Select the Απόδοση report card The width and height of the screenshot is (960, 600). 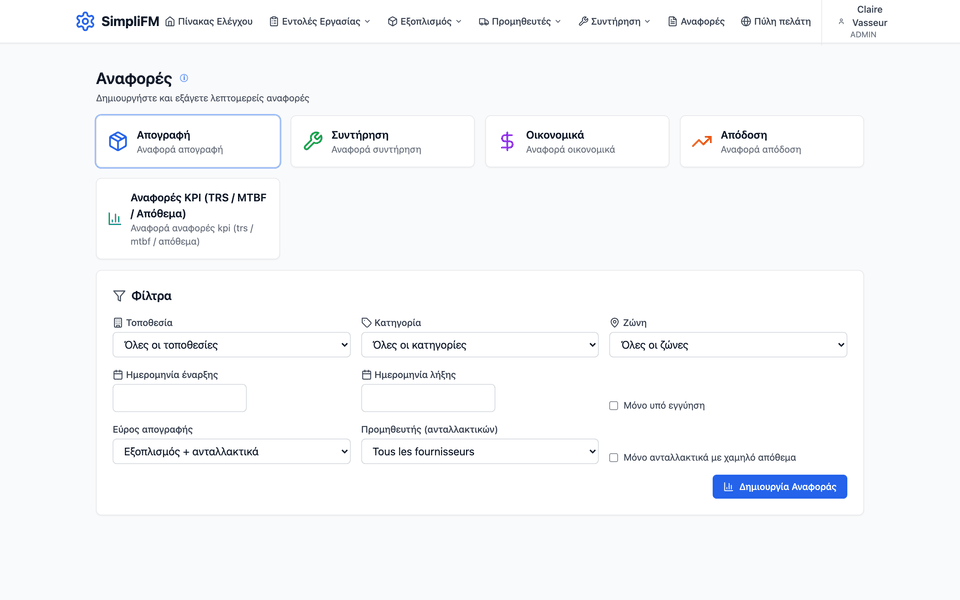[772, 141]
